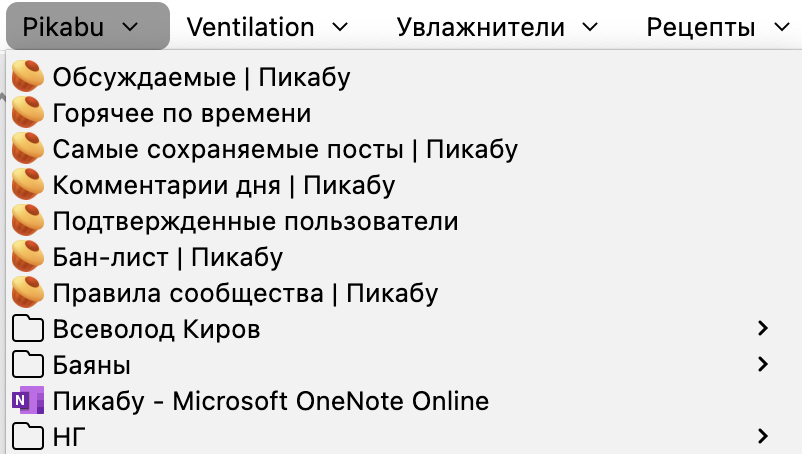Click the Pikabu icon beside Самые сохраняемые посты
Viewport: 802px width, 454px height.
click(28, 149)
